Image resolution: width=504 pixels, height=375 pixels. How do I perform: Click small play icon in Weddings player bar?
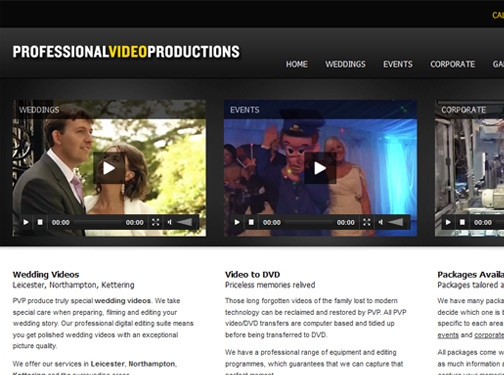(x=26, y=222)
